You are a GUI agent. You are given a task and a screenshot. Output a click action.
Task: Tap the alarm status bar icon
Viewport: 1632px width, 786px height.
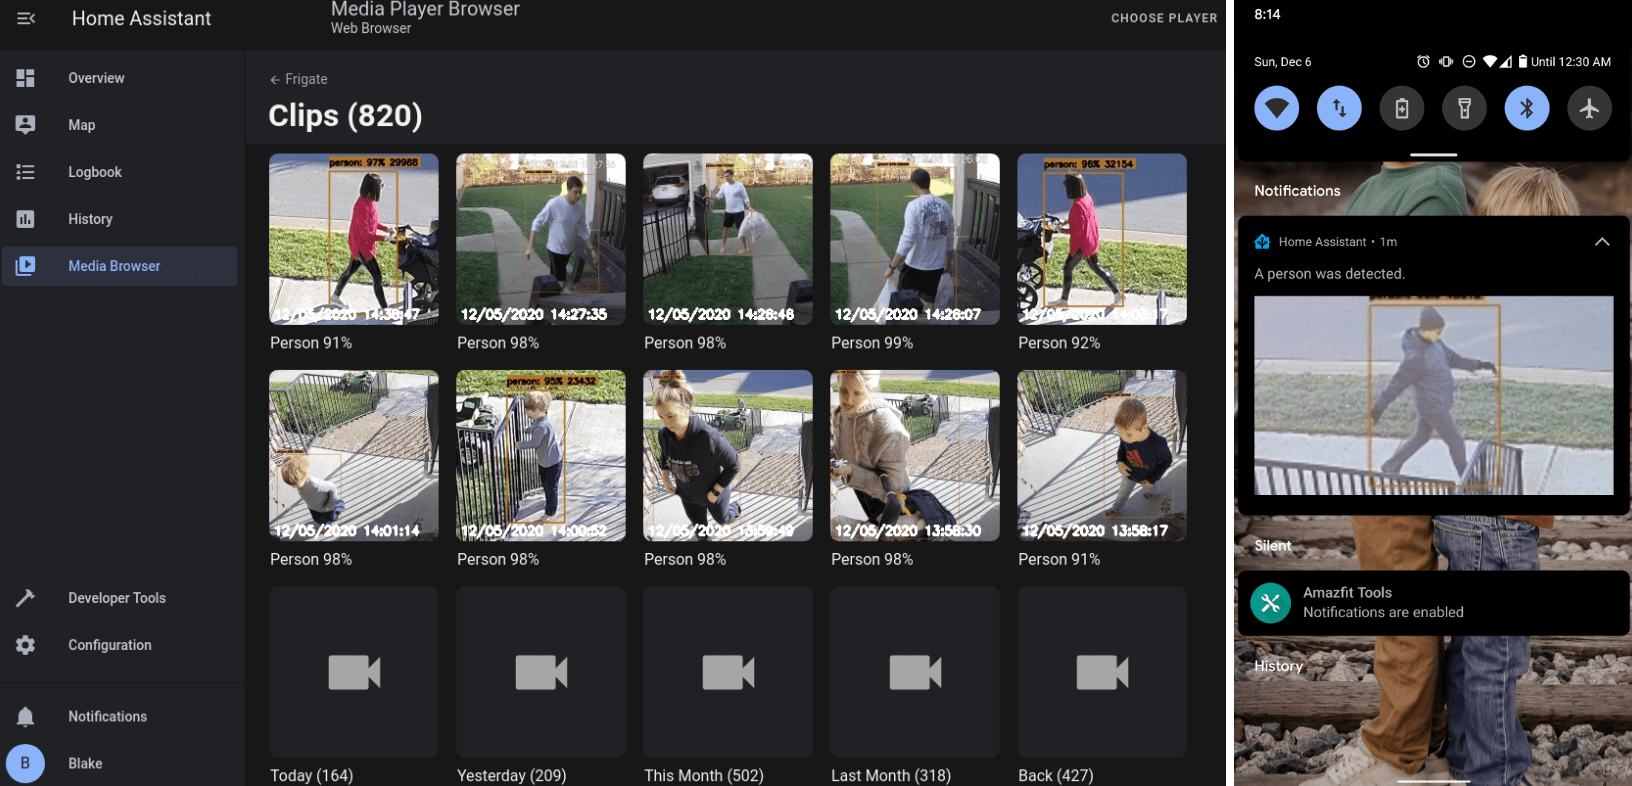[x=1423, y=62]
